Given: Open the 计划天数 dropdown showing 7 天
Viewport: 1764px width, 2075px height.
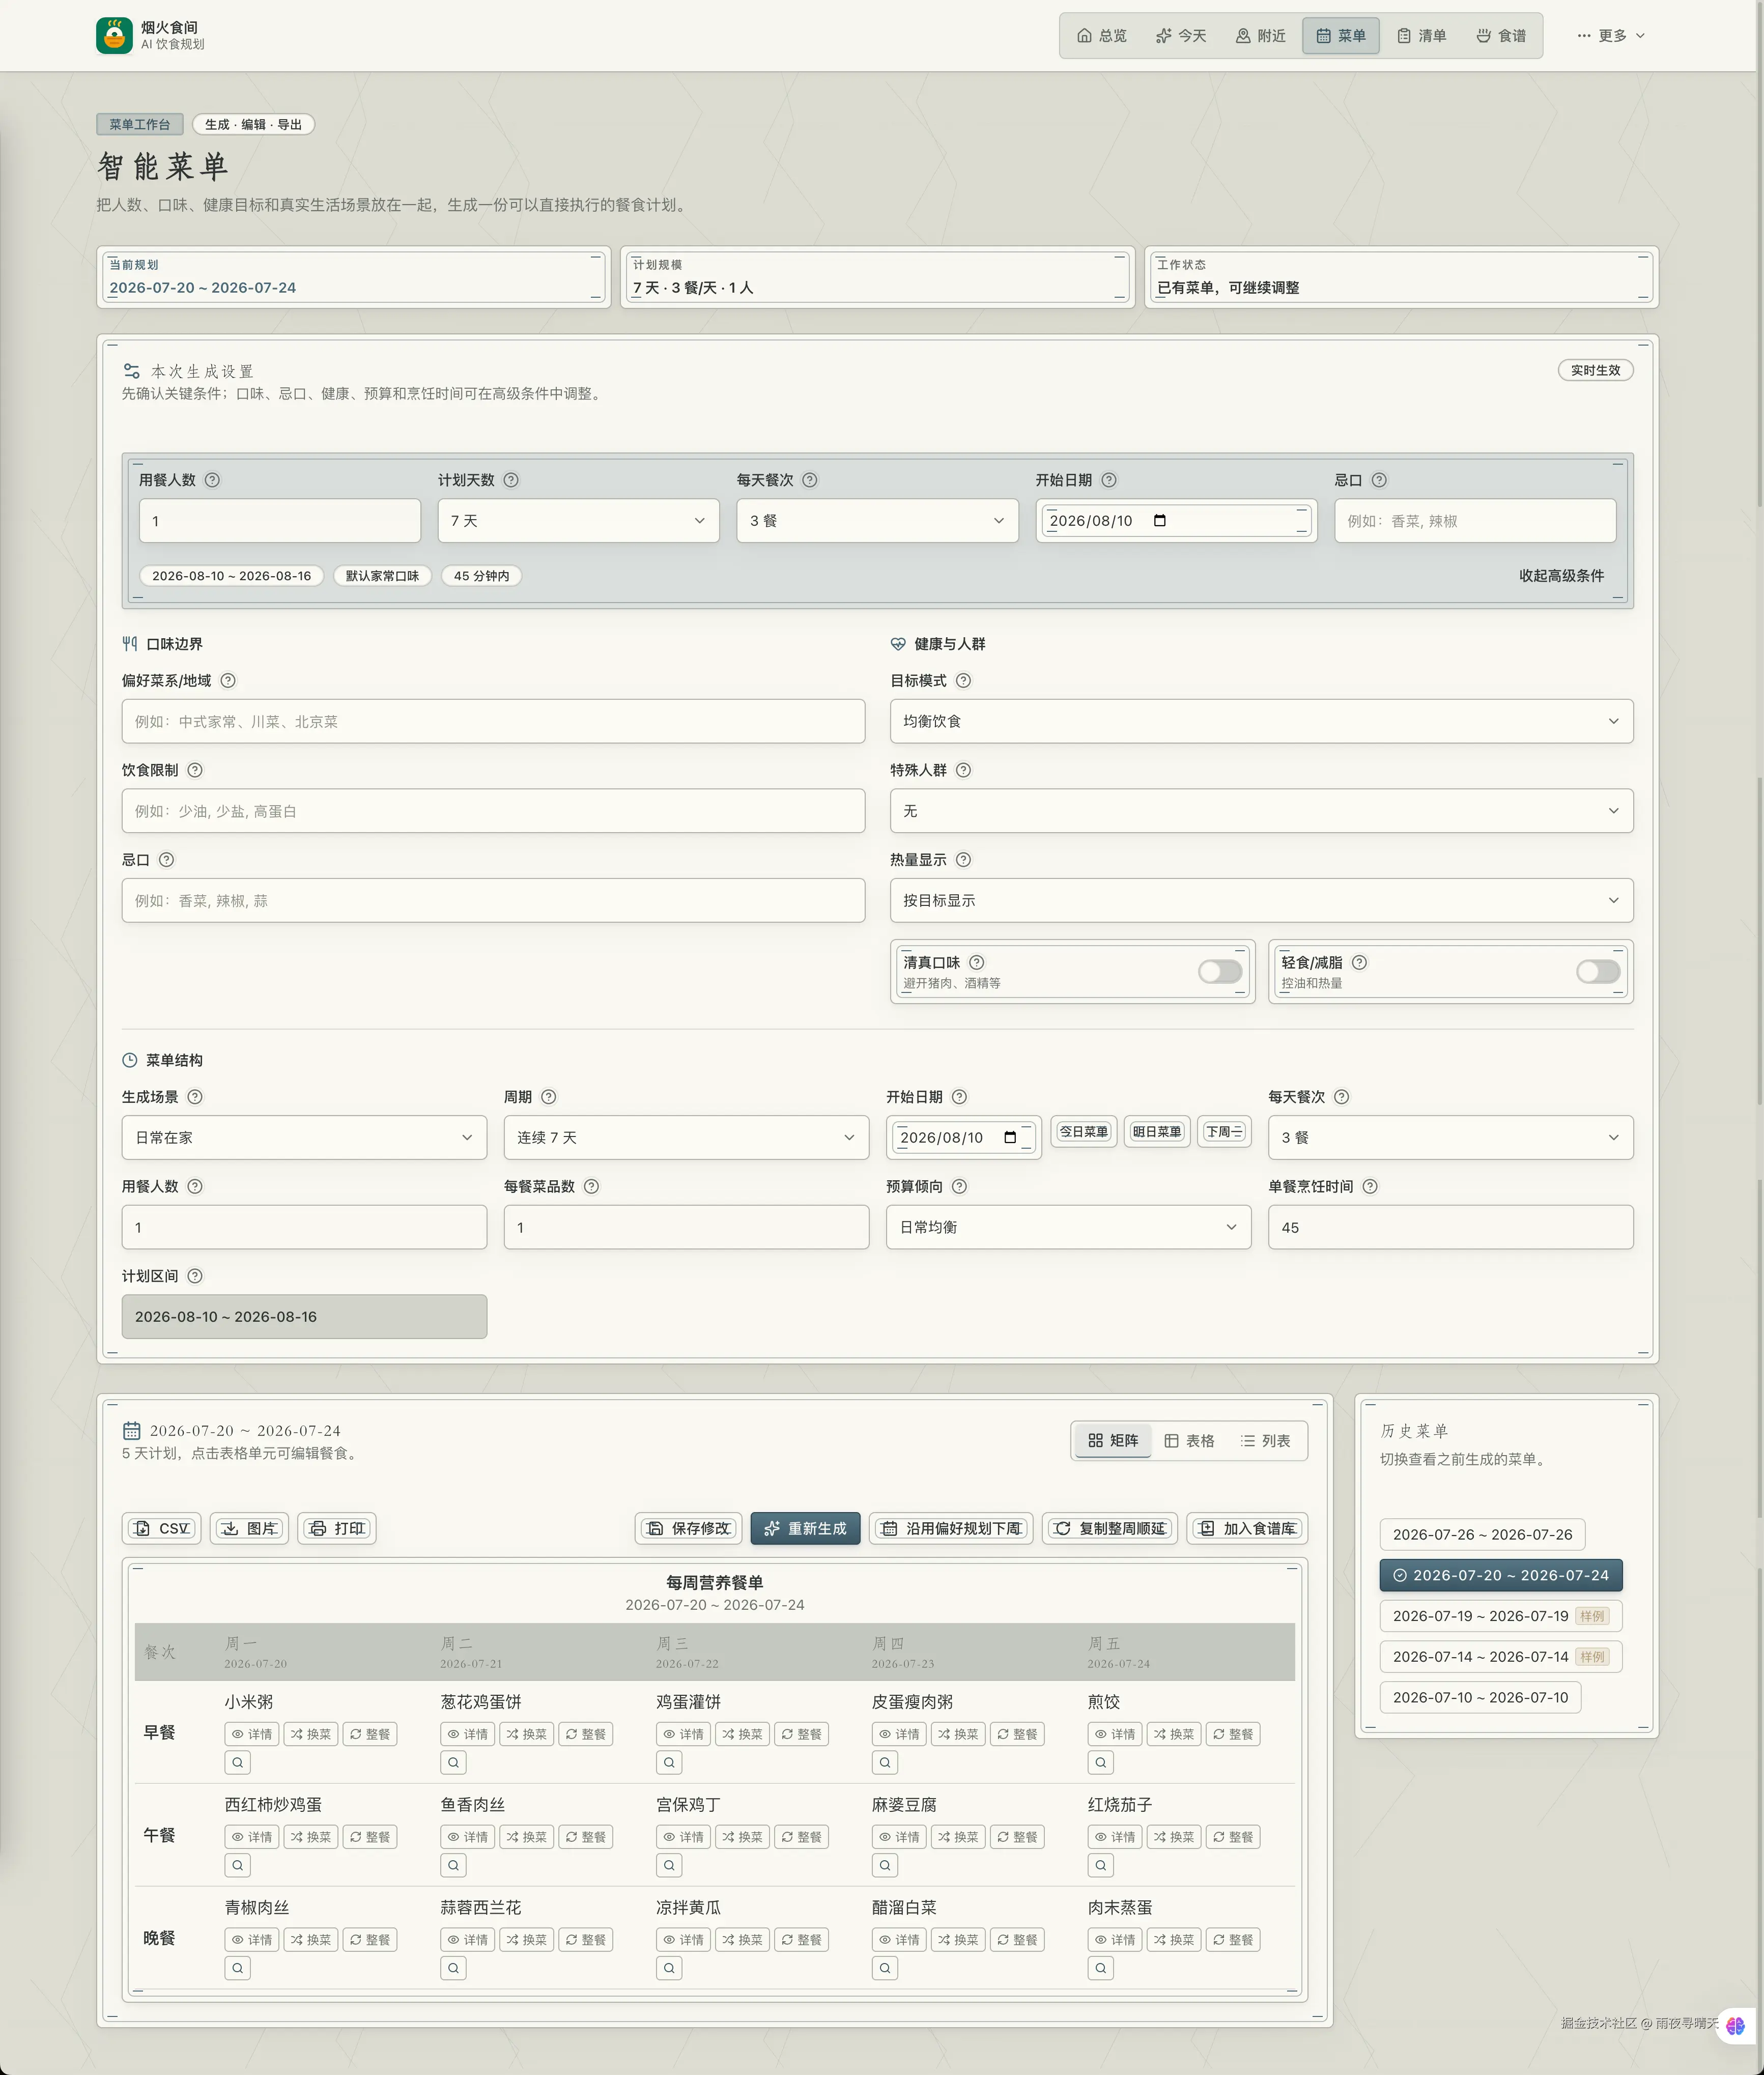Looking at the screenshot, I should point(578,521).
